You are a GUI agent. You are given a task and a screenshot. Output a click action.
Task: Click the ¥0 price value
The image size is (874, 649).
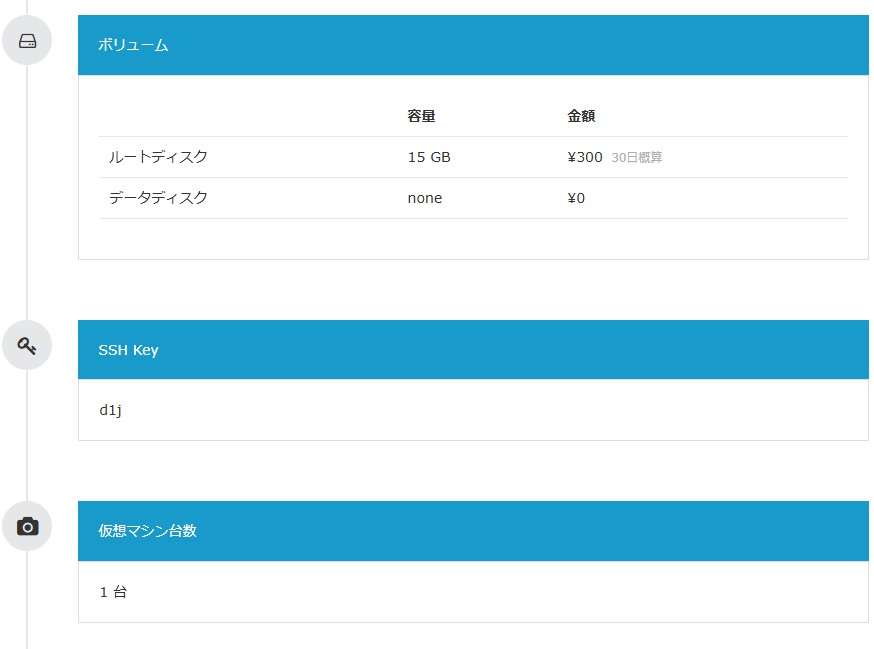tap(576, 198)
